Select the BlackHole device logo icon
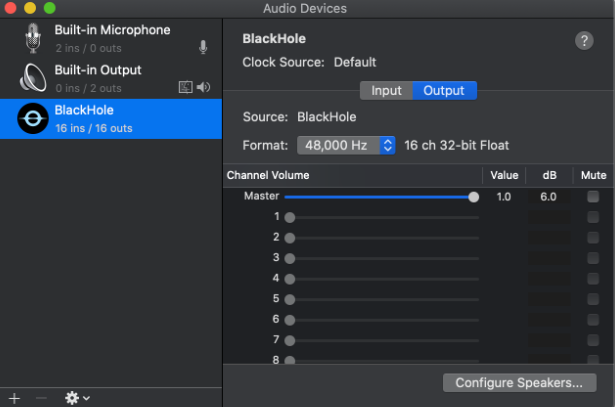Viewport: 615px width, 407px height. pyautogui.click(x=33, y=119)
